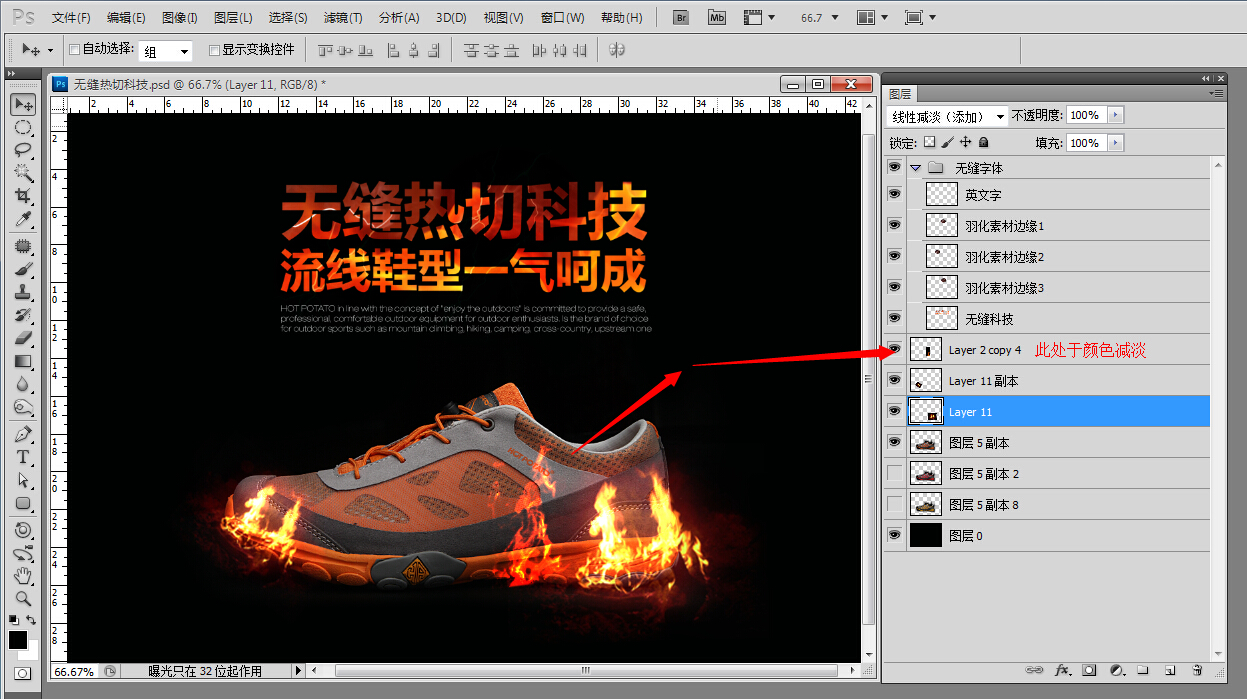Open the 文件(F) menu

(71, 18)
